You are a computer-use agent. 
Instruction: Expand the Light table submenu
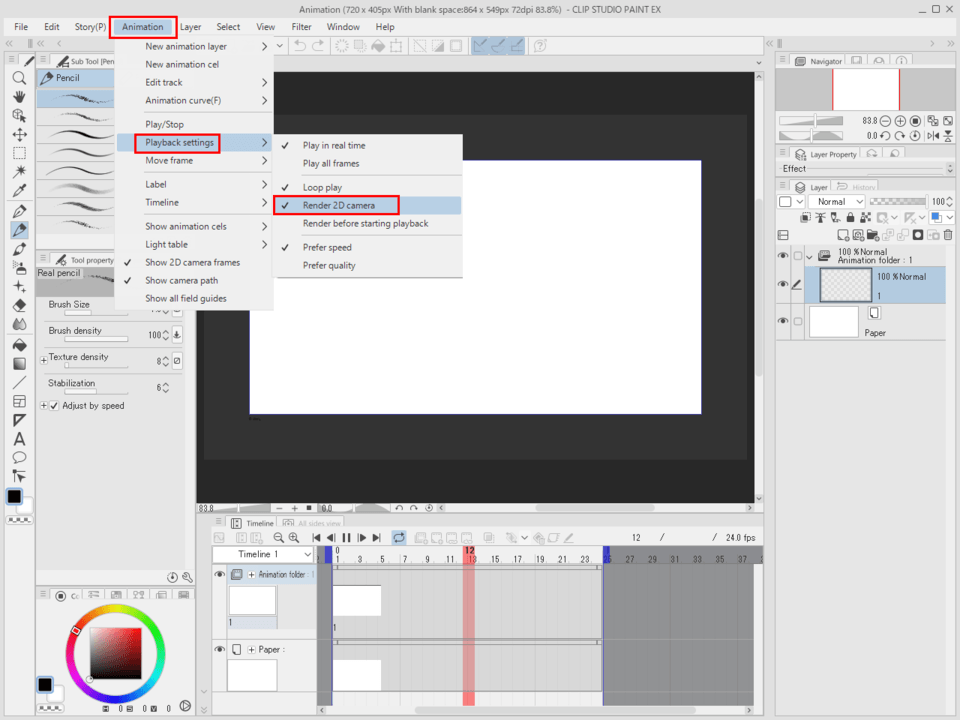point(194,244)
